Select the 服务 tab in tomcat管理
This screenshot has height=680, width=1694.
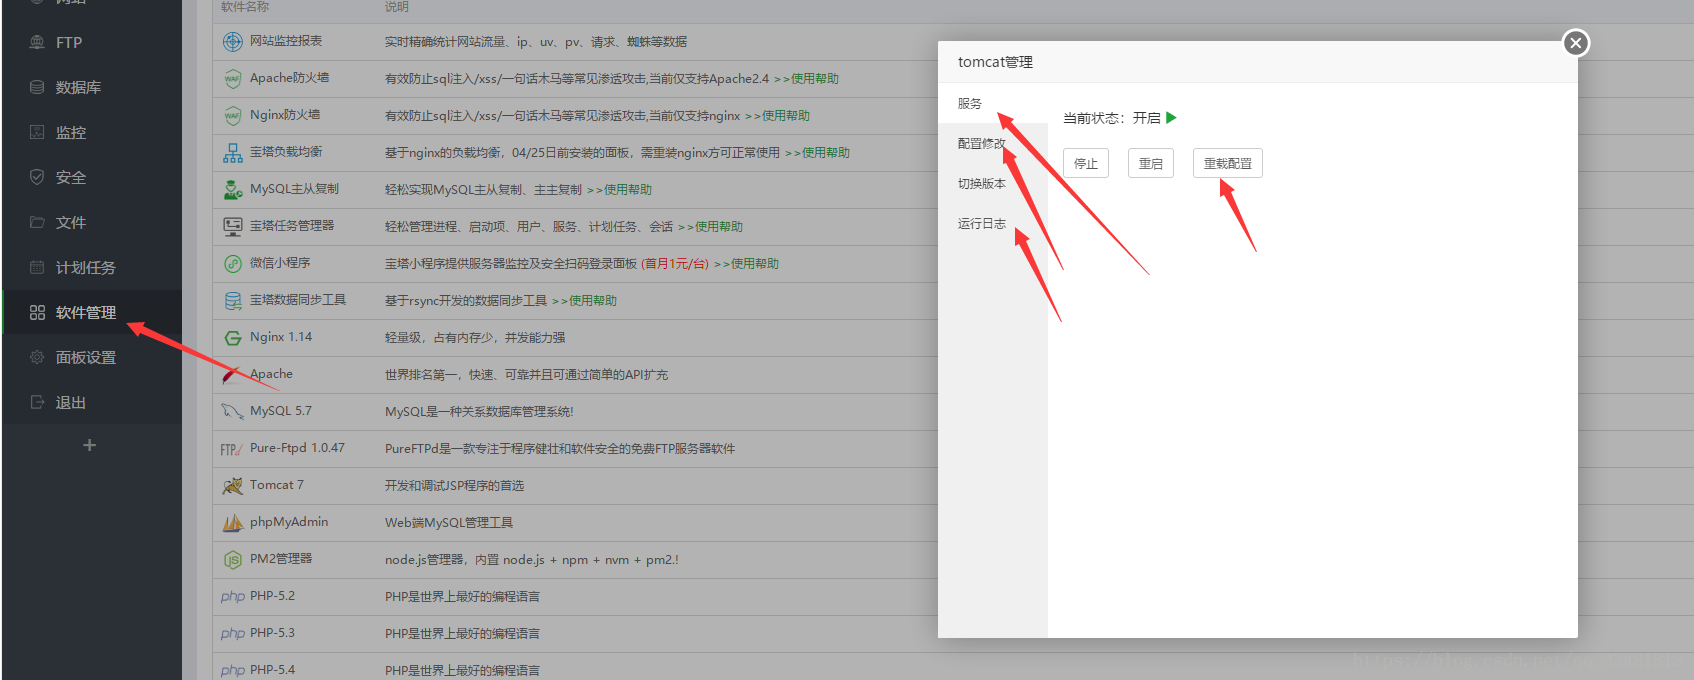click(x=993, y=103)
